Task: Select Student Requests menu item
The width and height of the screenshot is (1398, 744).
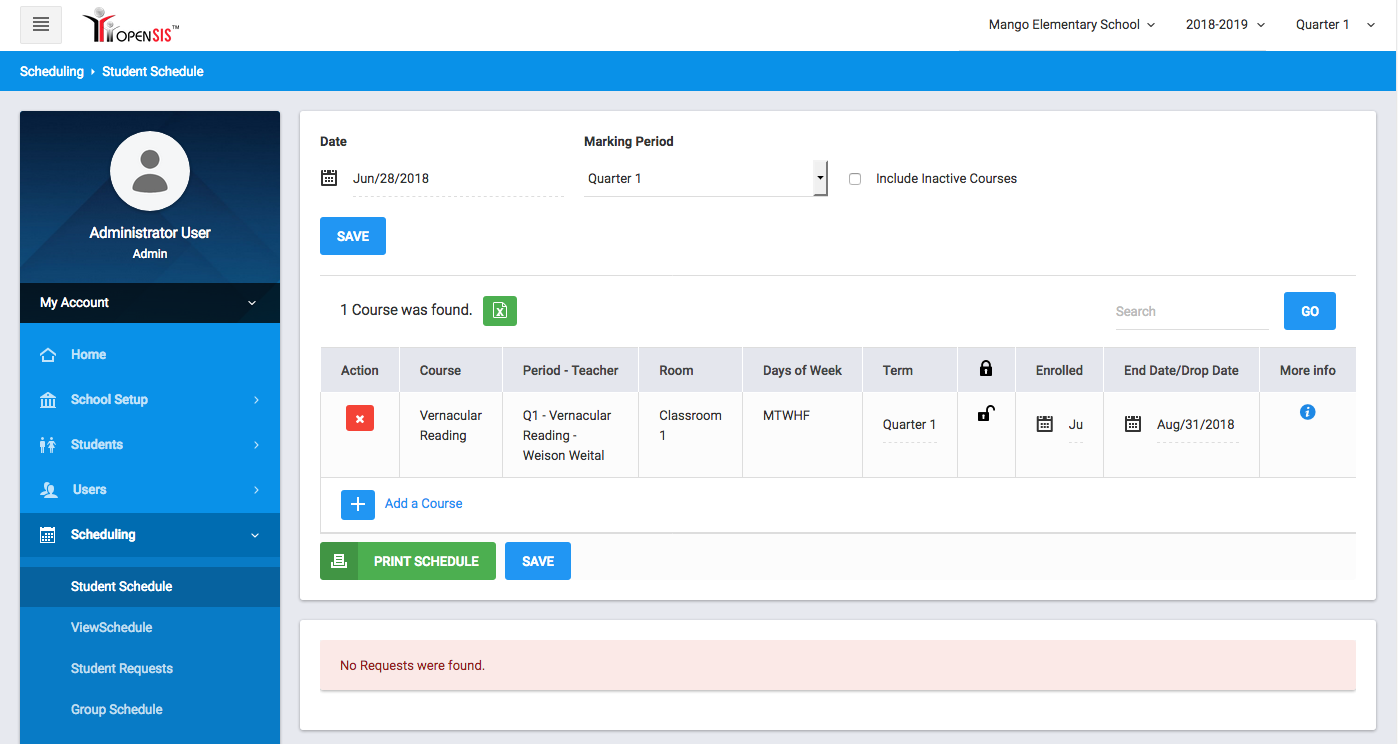Action: click(122, 669)
